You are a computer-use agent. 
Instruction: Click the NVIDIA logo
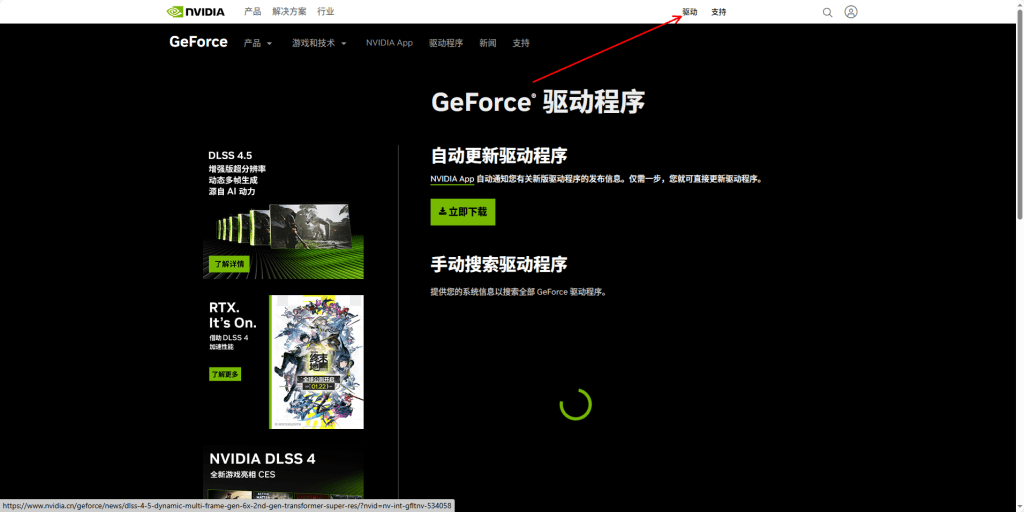[x=196, y=12]
